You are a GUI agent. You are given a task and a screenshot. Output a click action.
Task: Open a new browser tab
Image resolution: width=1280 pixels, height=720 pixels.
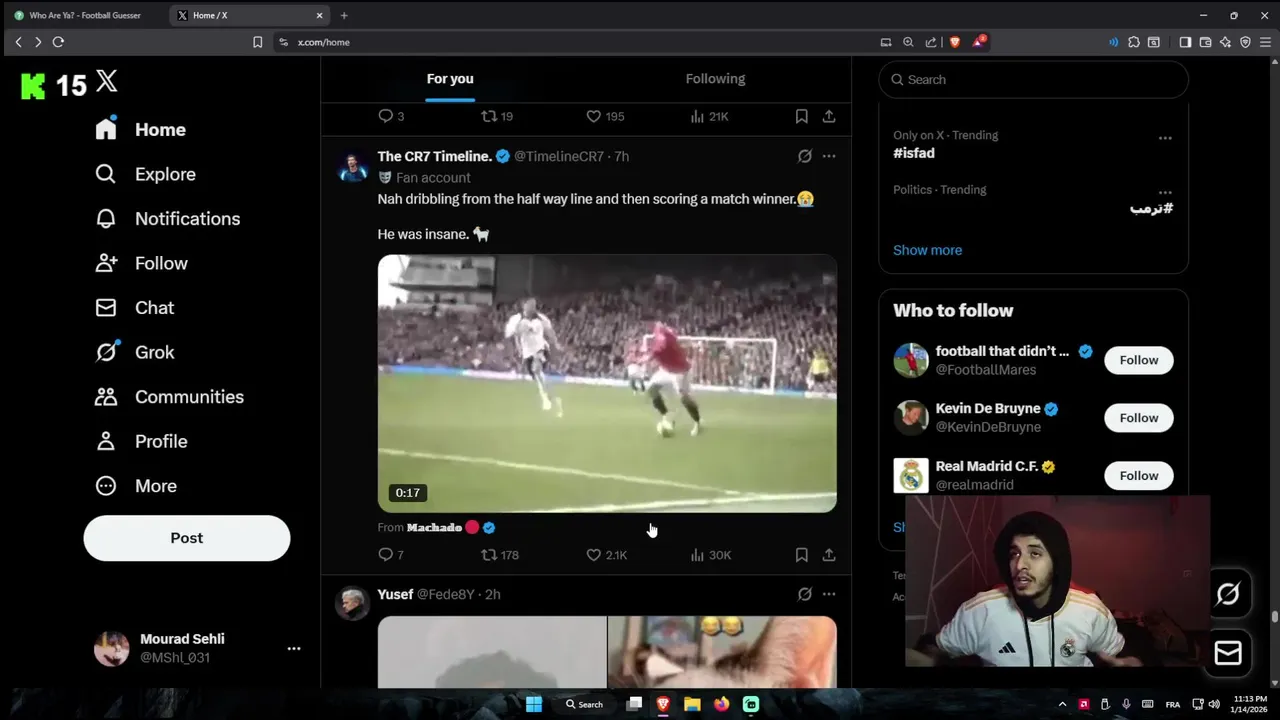tap(344, 15)
